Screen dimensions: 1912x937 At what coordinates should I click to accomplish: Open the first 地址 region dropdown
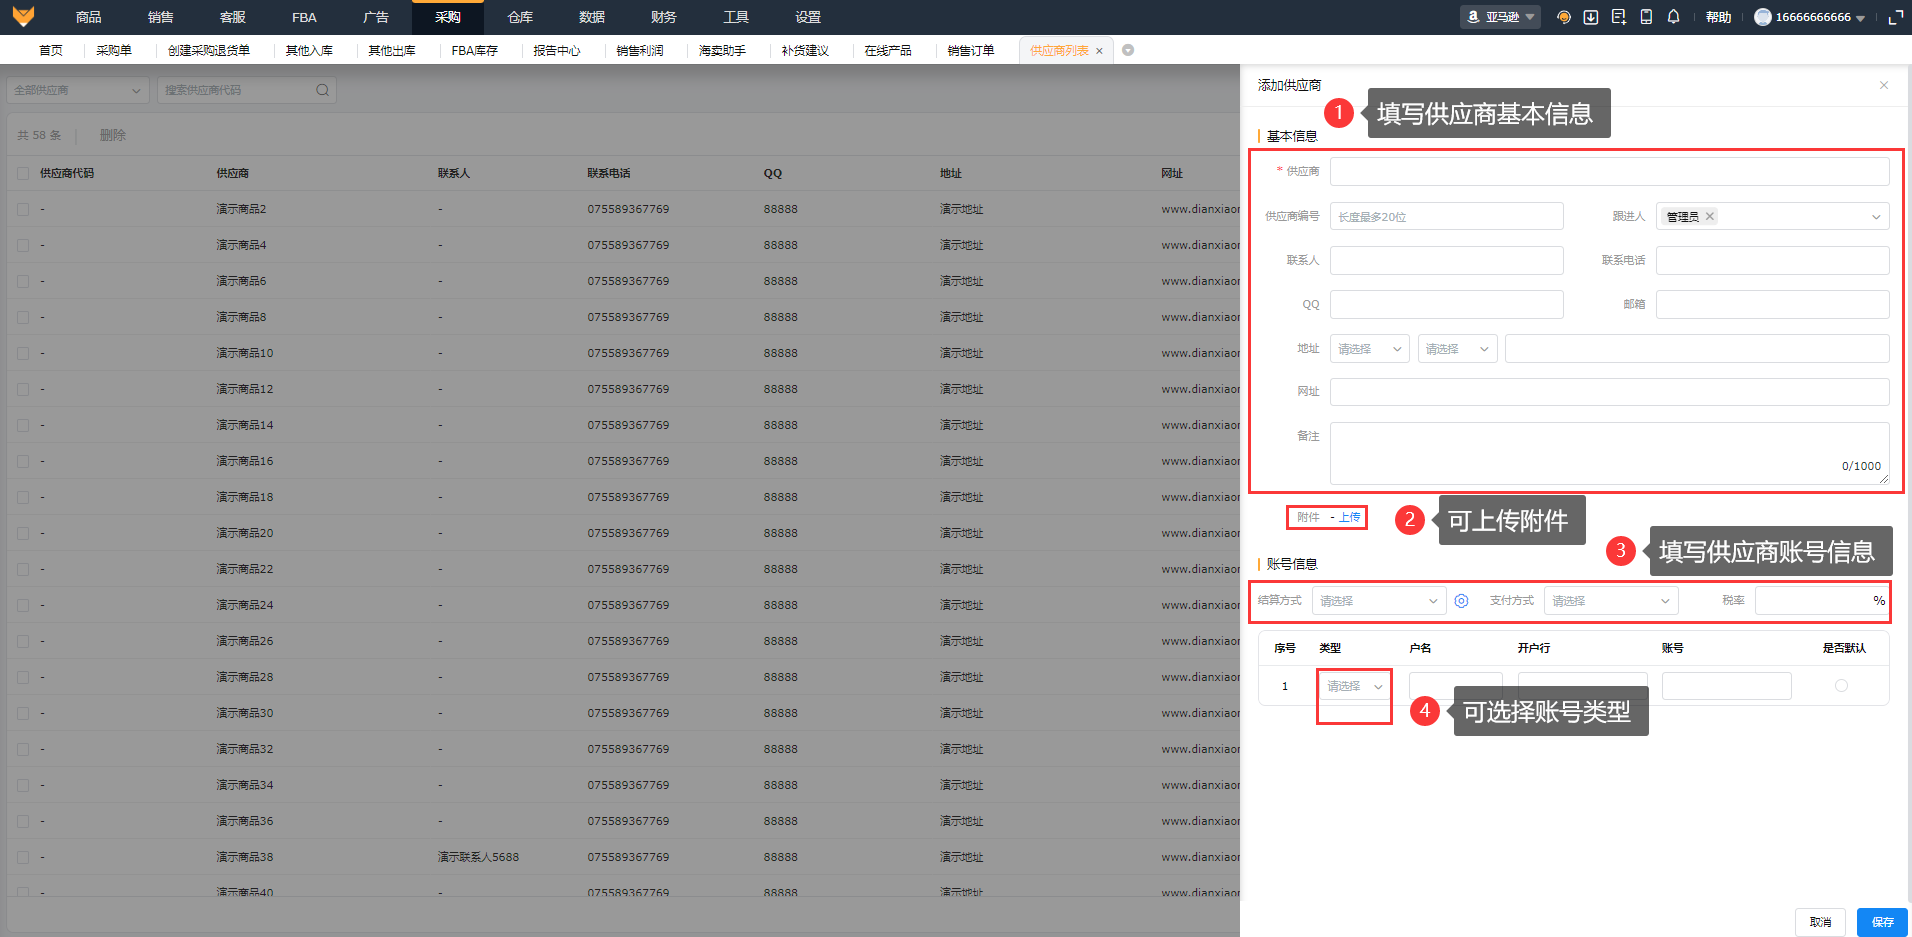pyautogui.click(x=1369, y=349)
